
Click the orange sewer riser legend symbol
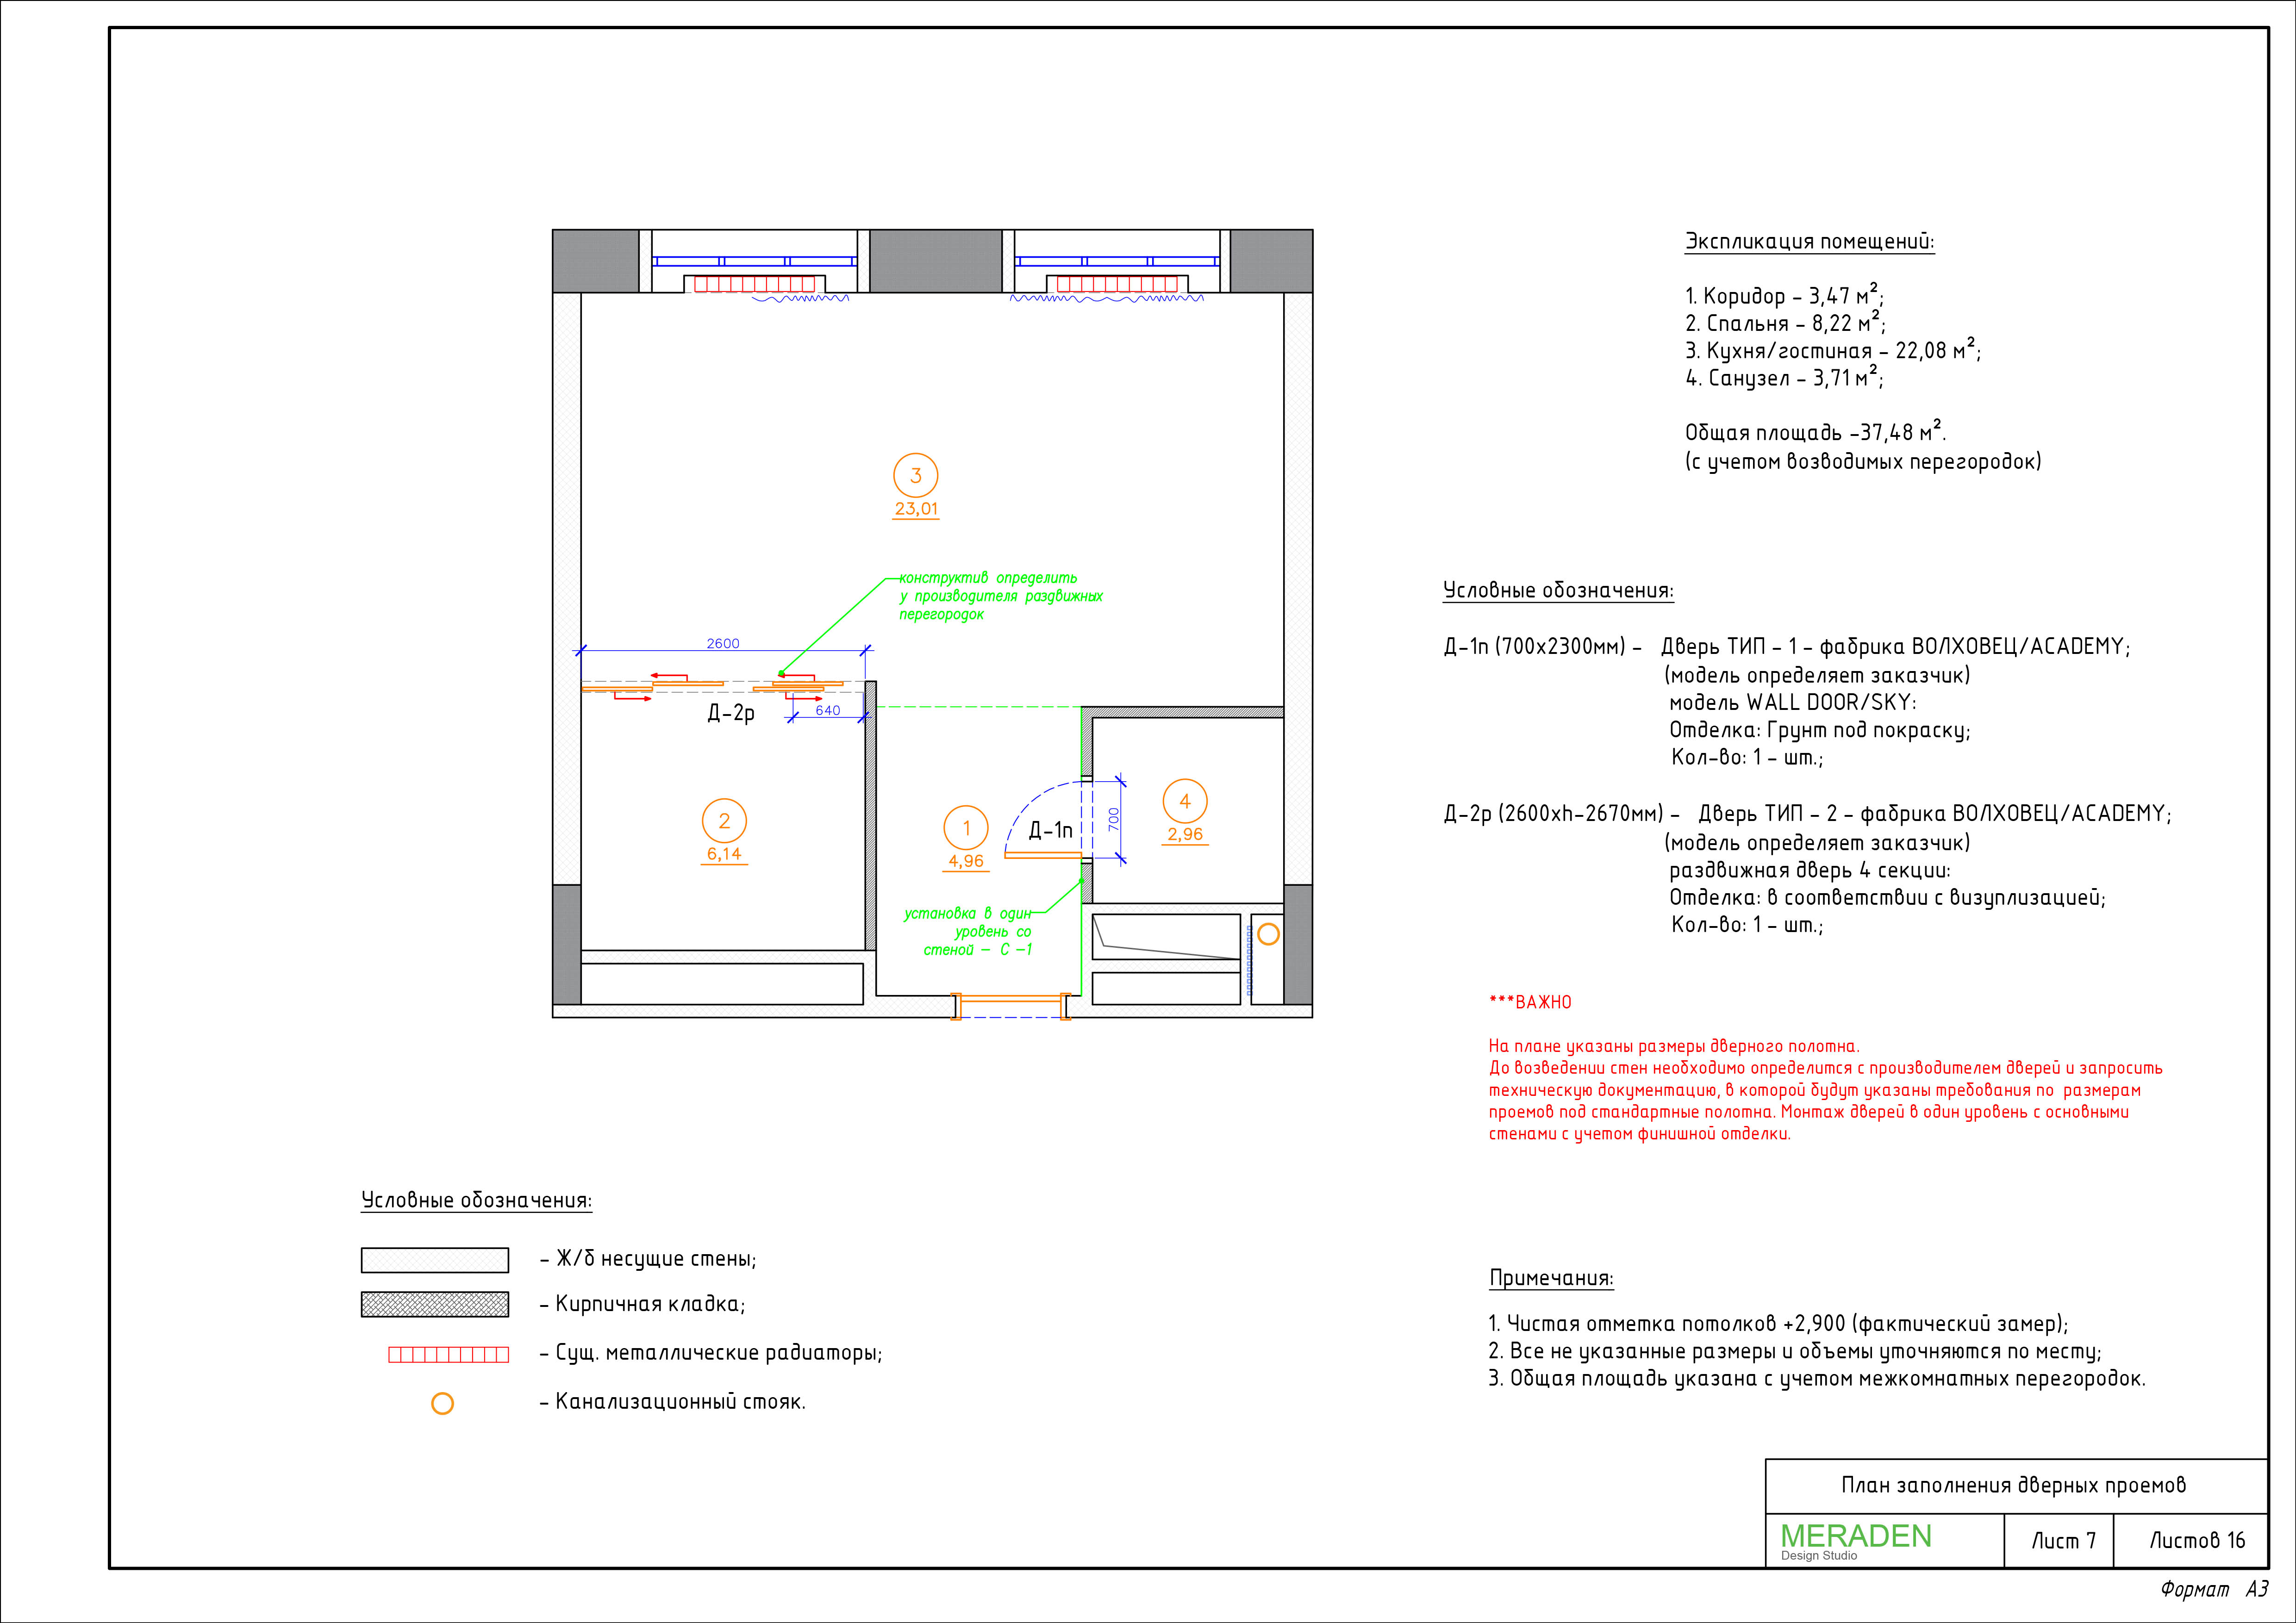[442, 1403]
